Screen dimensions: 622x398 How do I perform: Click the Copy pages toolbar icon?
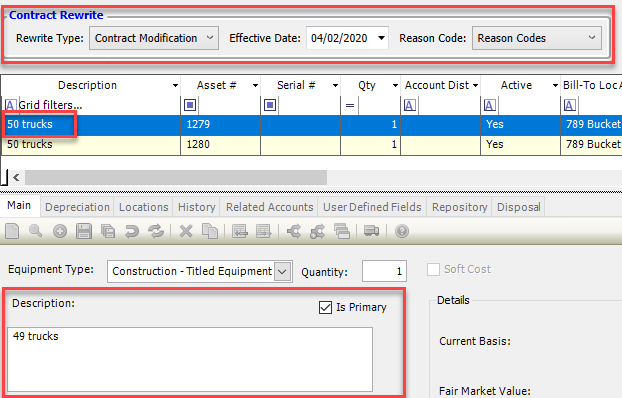210,231
